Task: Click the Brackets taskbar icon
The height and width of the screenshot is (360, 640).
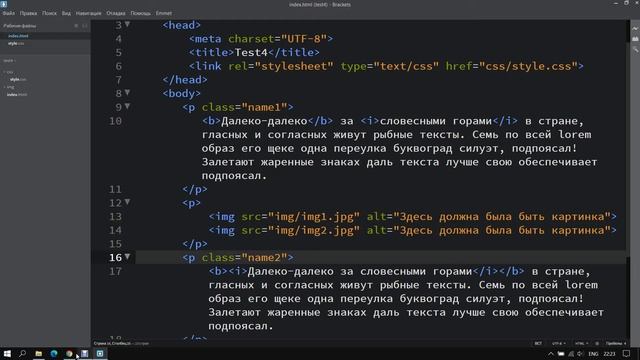Action: (x=100, y=353)
